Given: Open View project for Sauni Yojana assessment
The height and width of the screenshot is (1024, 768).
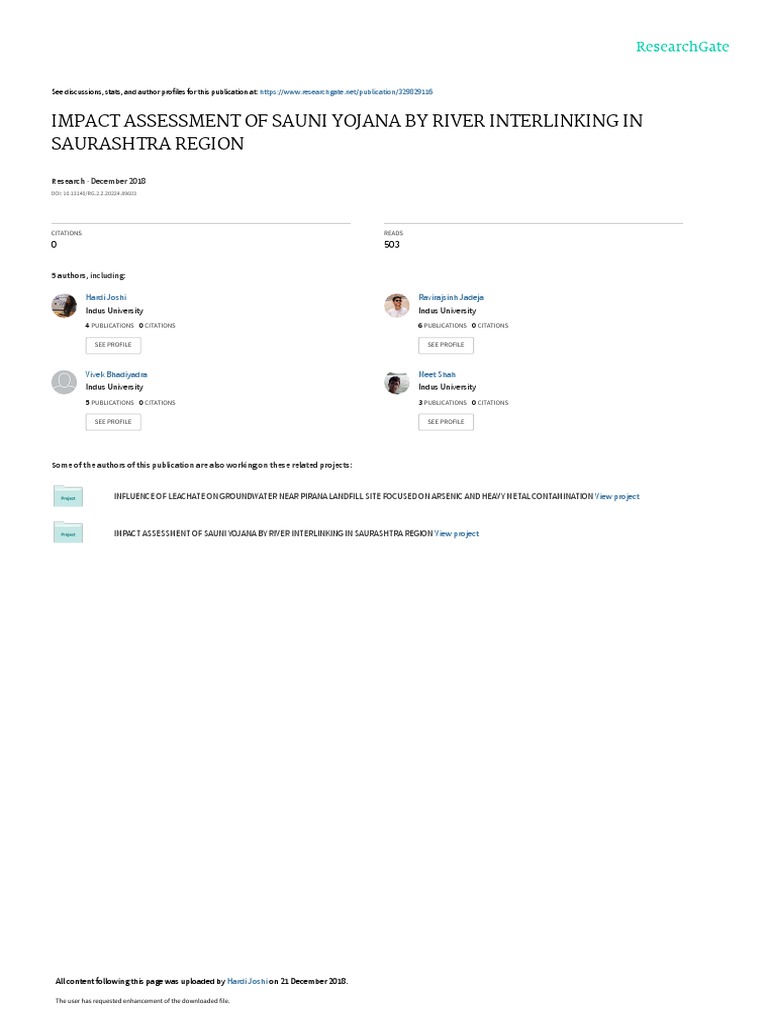Looking at the screenshot, I should tap(456, 534).
